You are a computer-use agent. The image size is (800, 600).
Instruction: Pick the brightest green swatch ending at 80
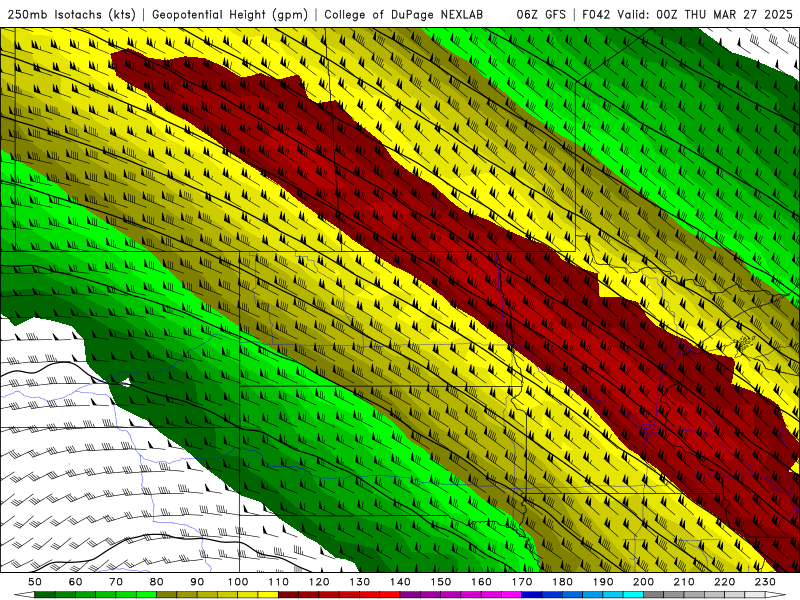[146, 595]
